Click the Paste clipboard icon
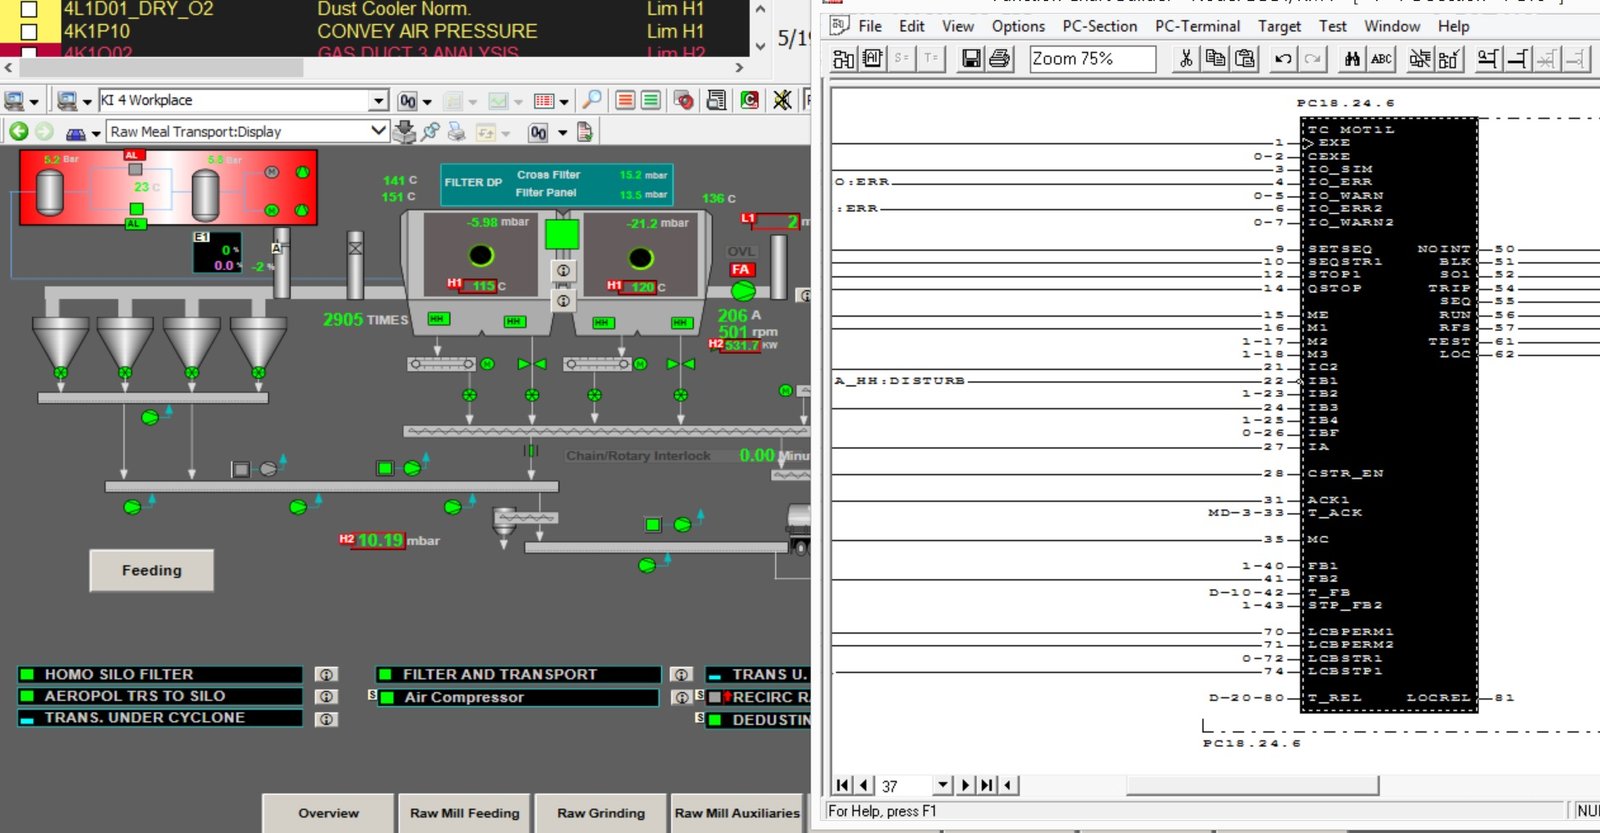1600x833 pixels. (1245, 59)
